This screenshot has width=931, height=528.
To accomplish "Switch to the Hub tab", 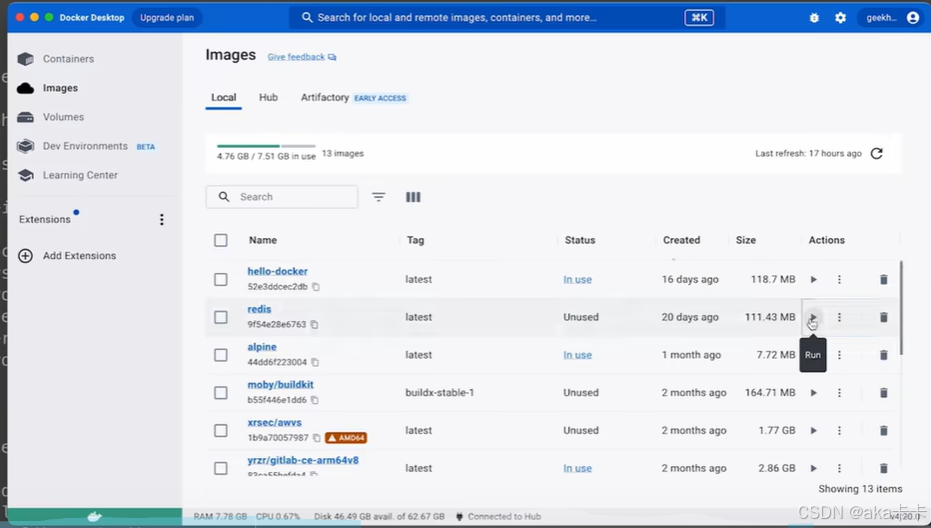I will tap(268, 97).
